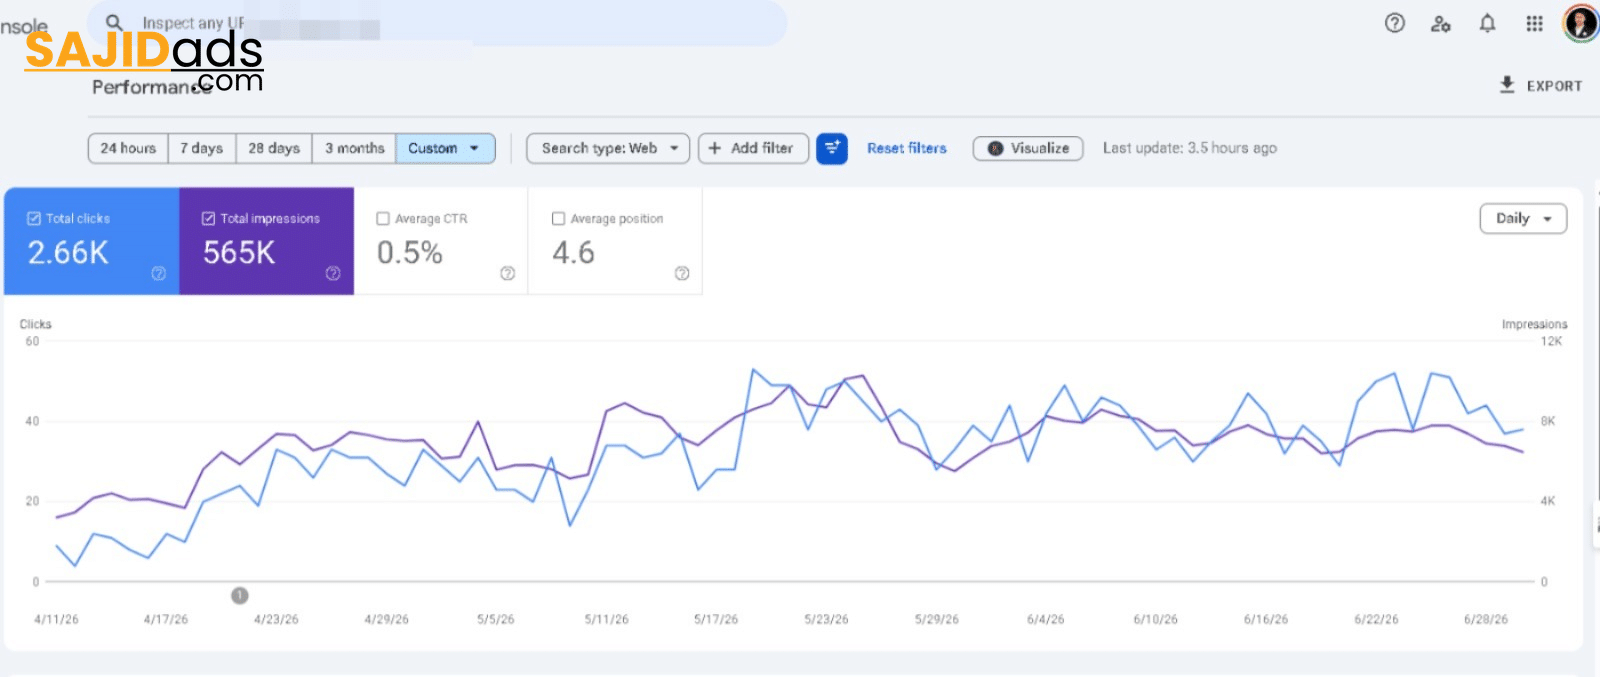The image size is (1600, 677).
Task: Click the Export download icon
Action: (x=1507, y=85)
